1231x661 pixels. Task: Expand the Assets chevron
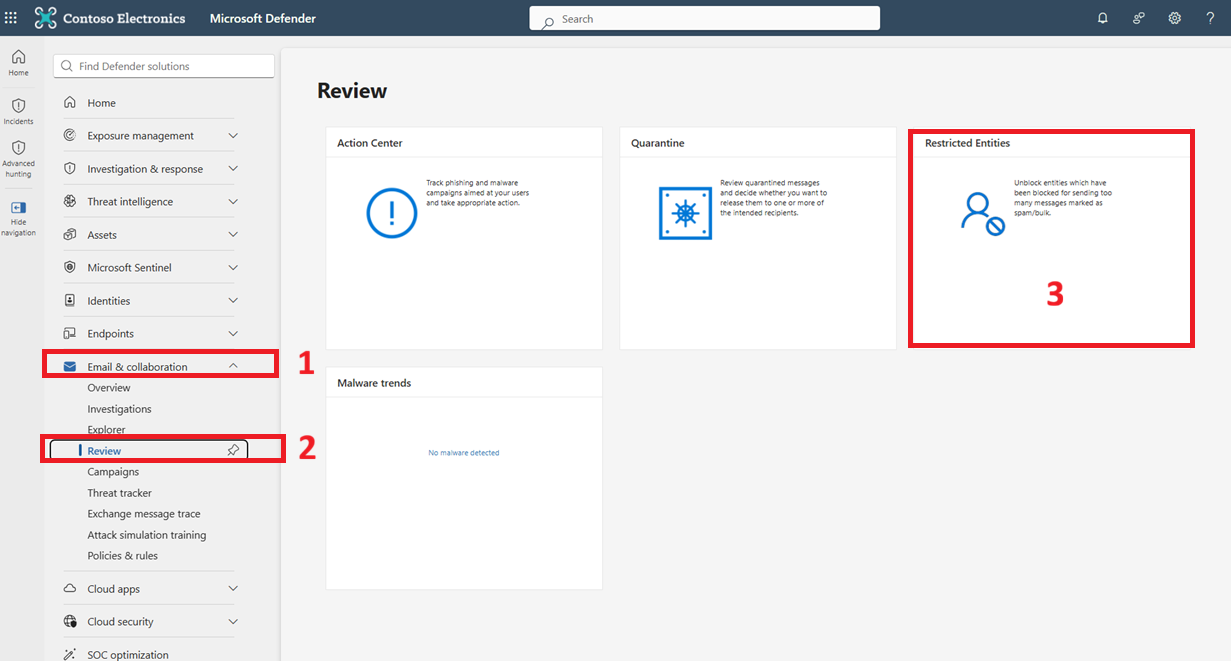point(233,235)
